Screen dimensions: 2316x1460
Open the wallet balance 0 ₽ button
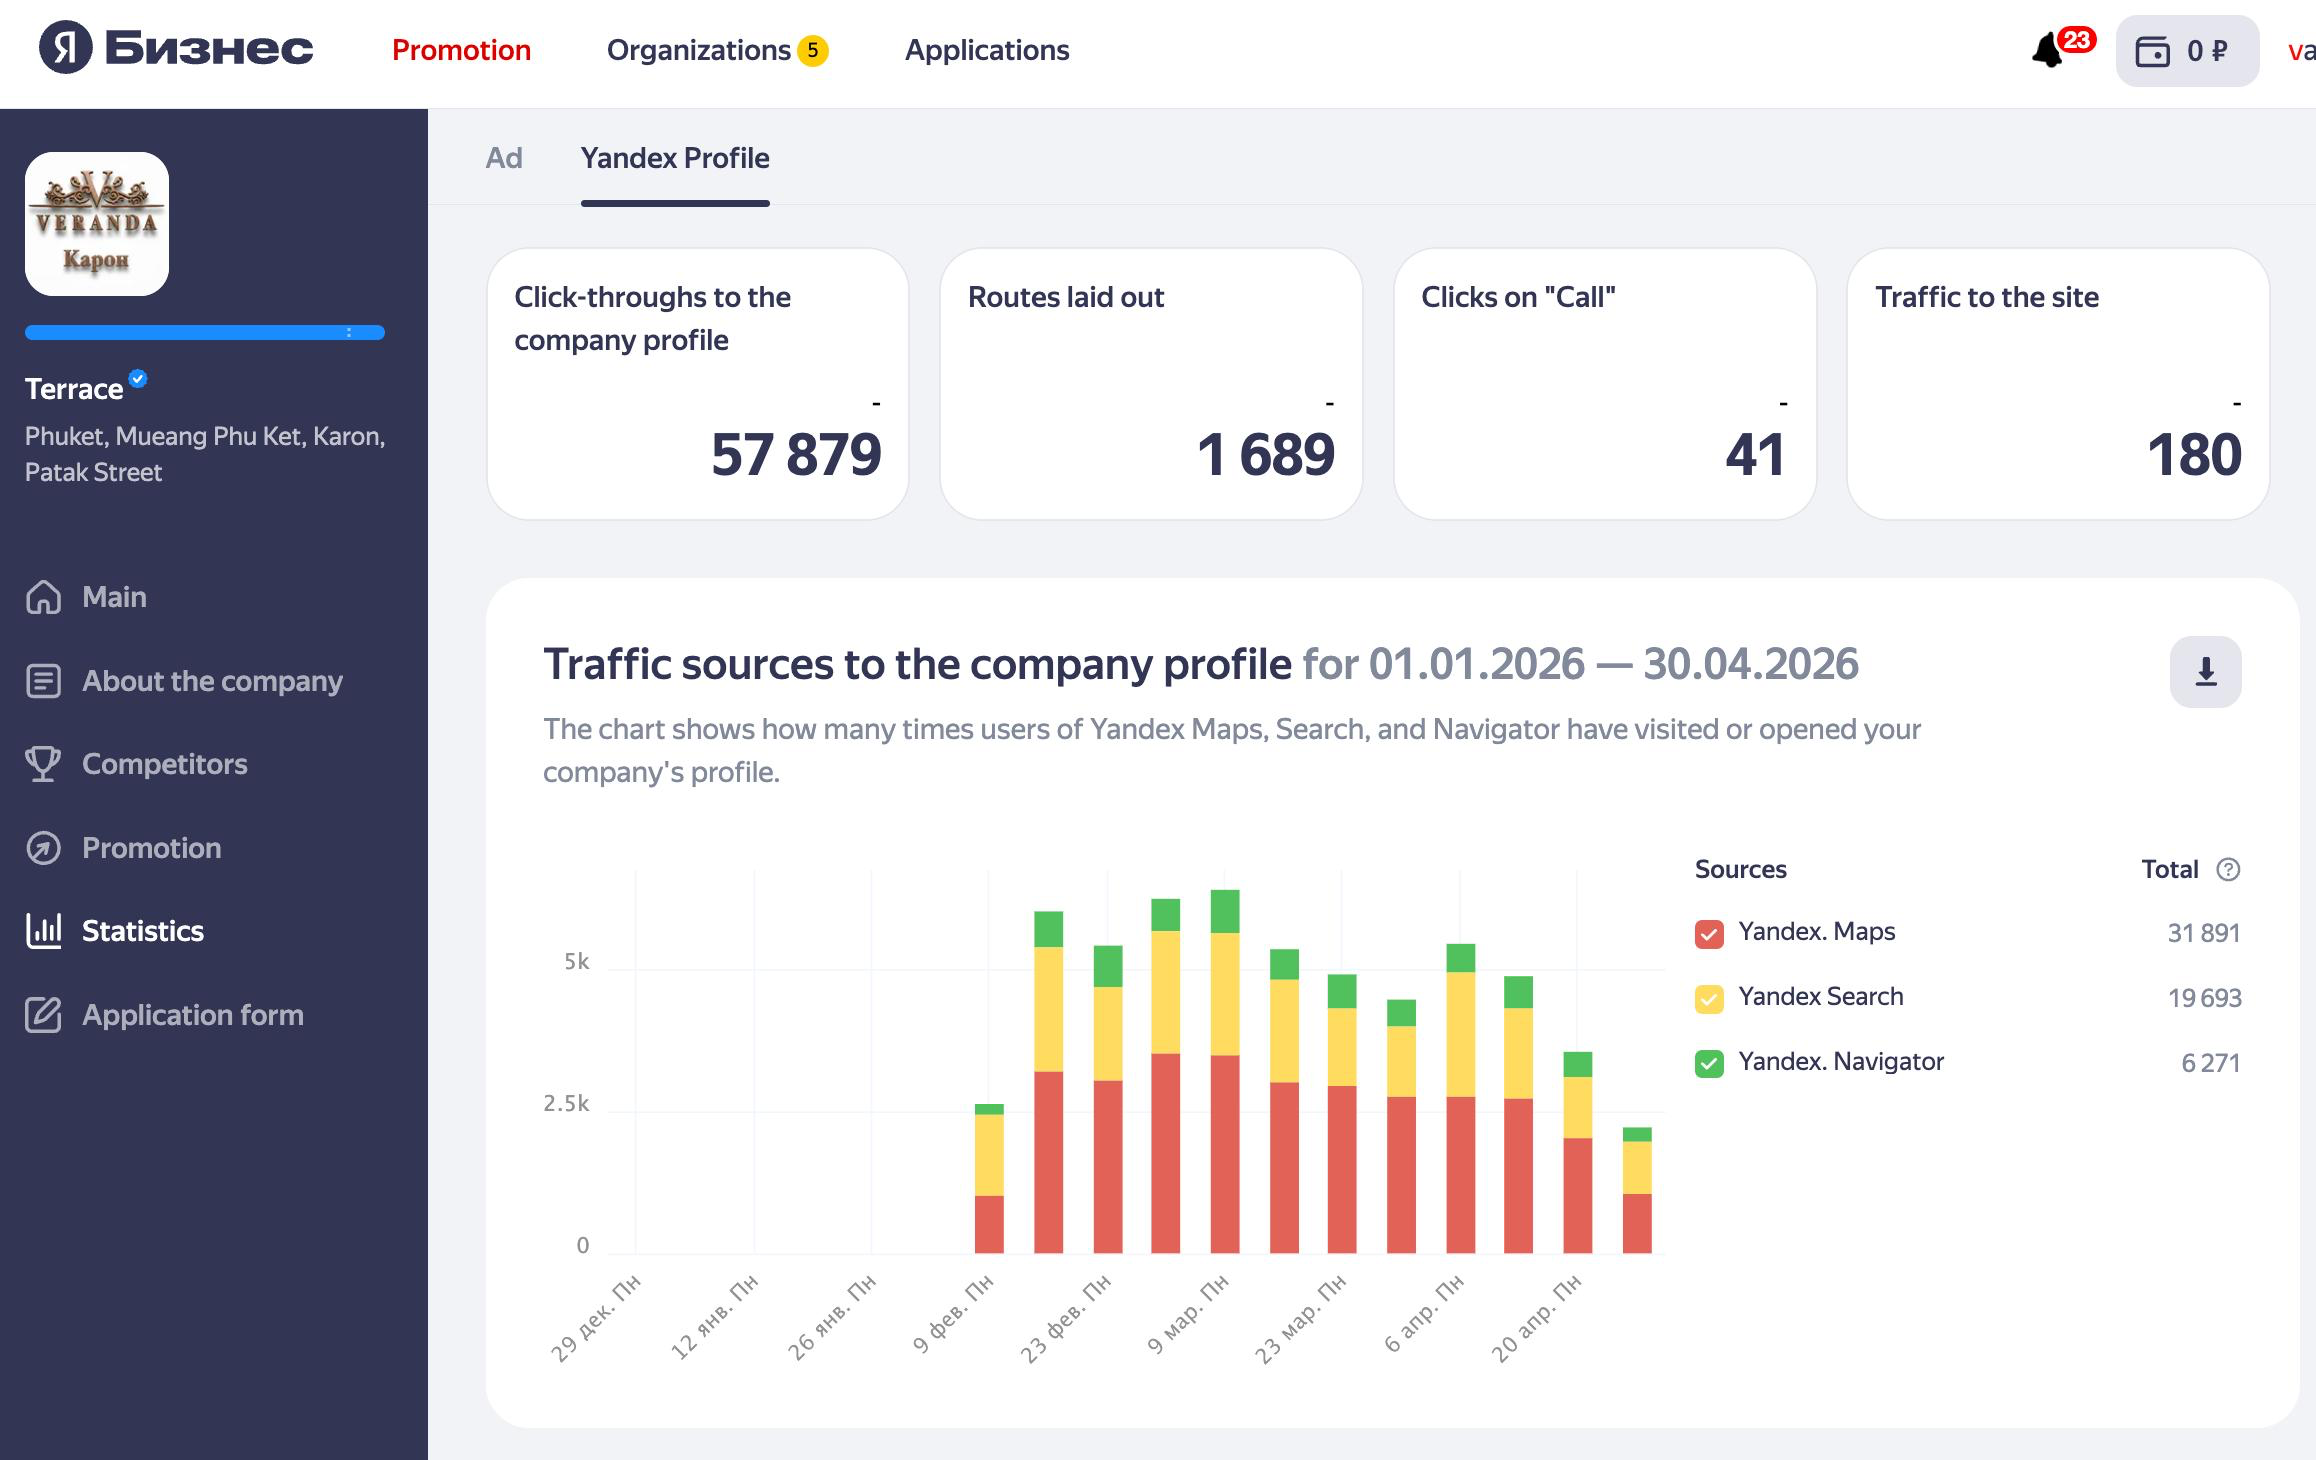[2187, 51]
